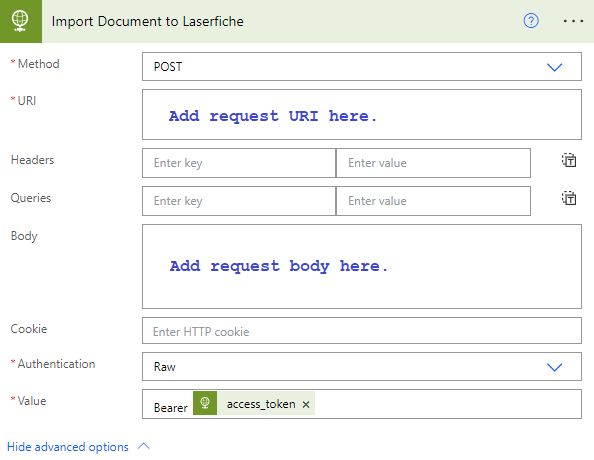Image resolution: width=594 pixels, height=460 pixels.
Task: Click the Queries Enter value field
Action: 433,201
